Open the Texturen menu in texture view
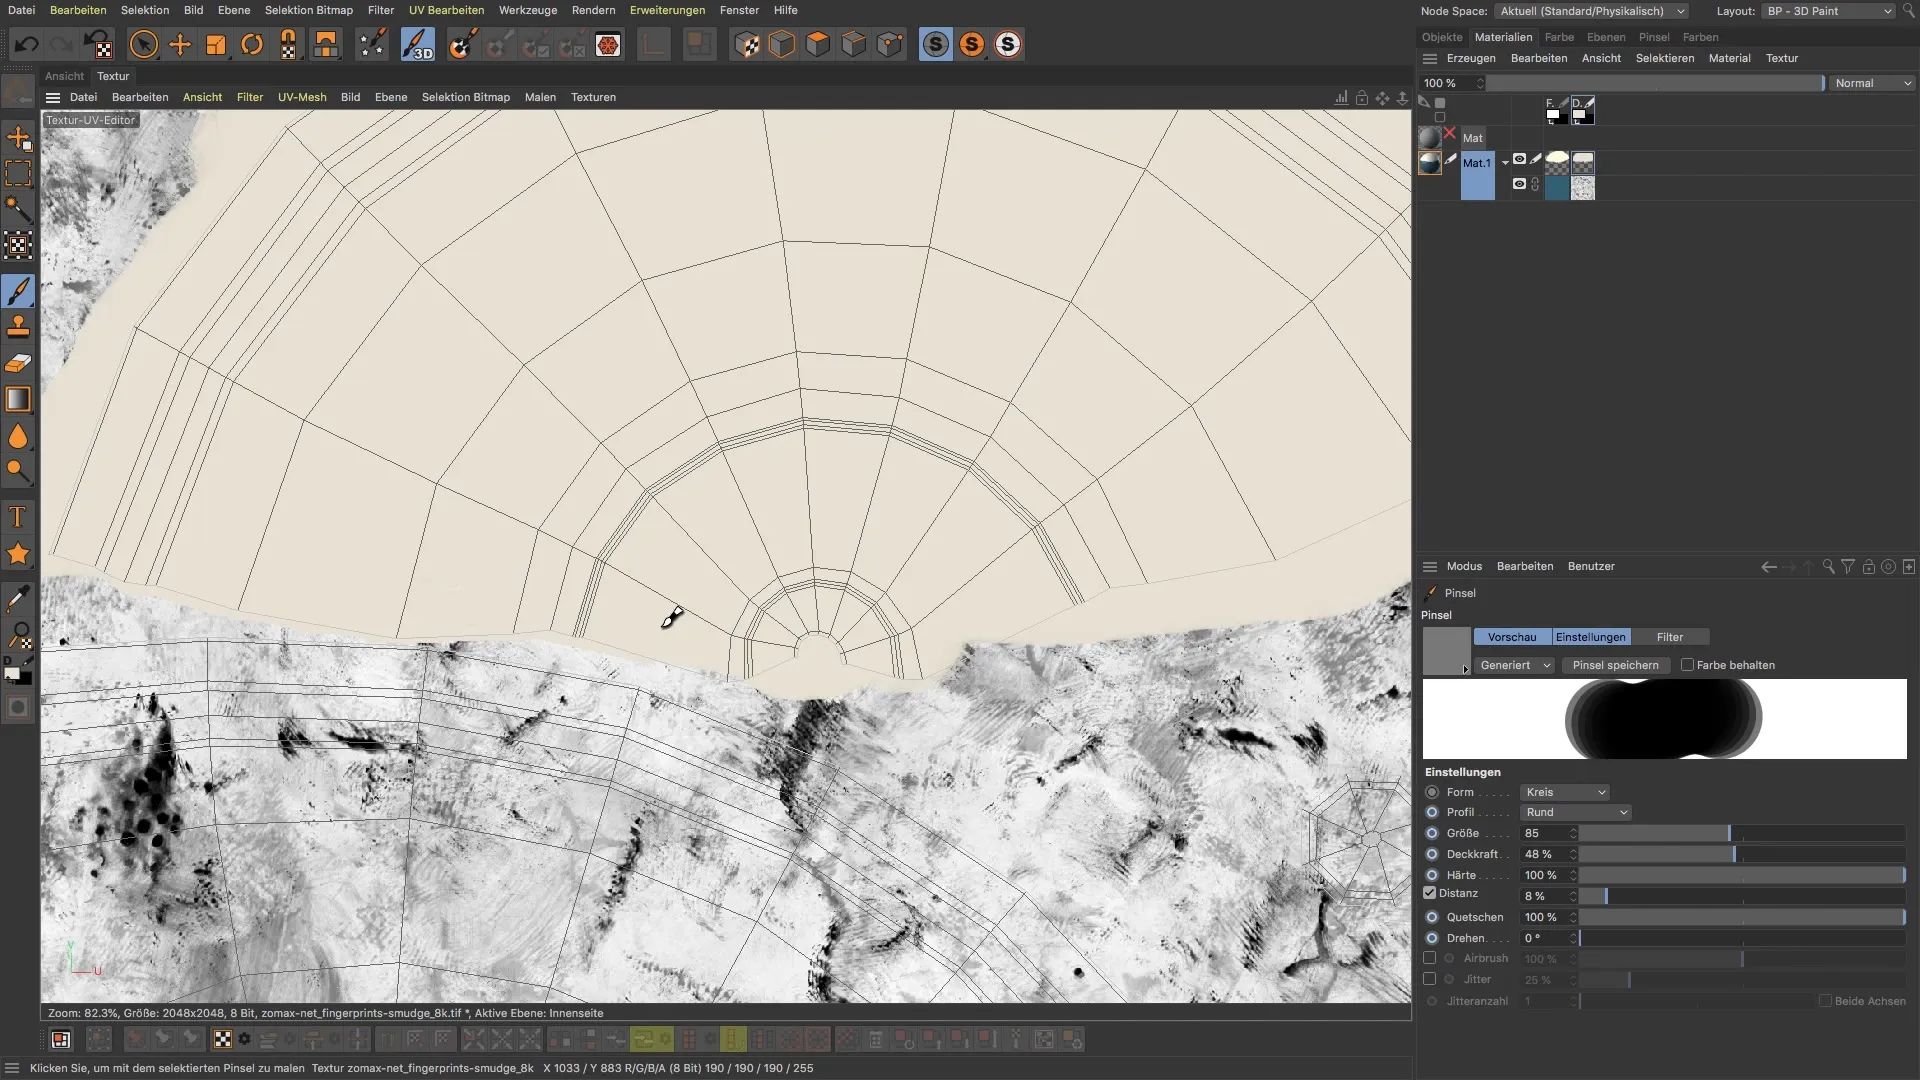 point(593,97)
